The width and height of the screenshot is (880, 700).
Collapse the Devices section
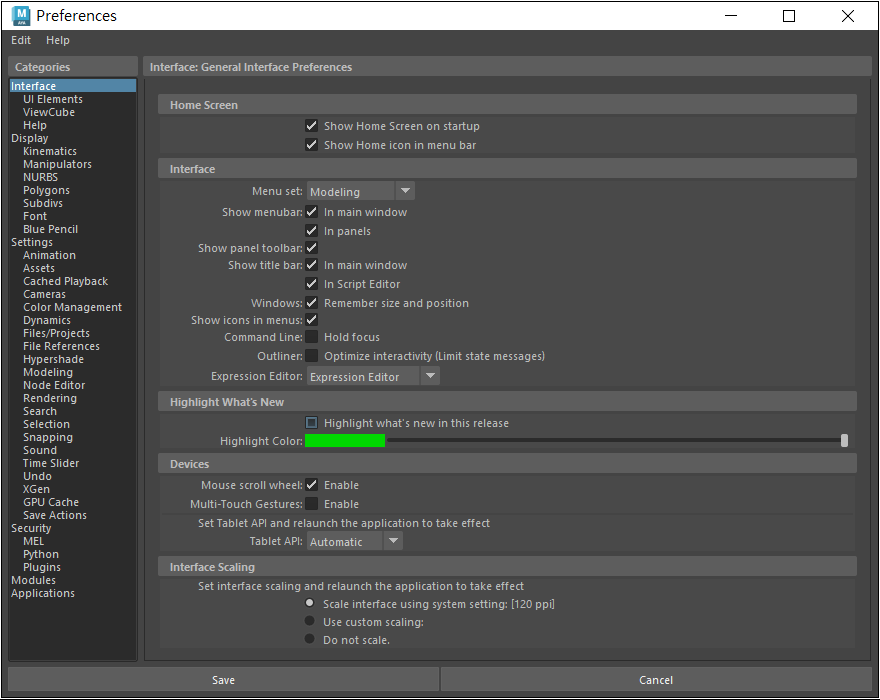(x=507, y=464)
